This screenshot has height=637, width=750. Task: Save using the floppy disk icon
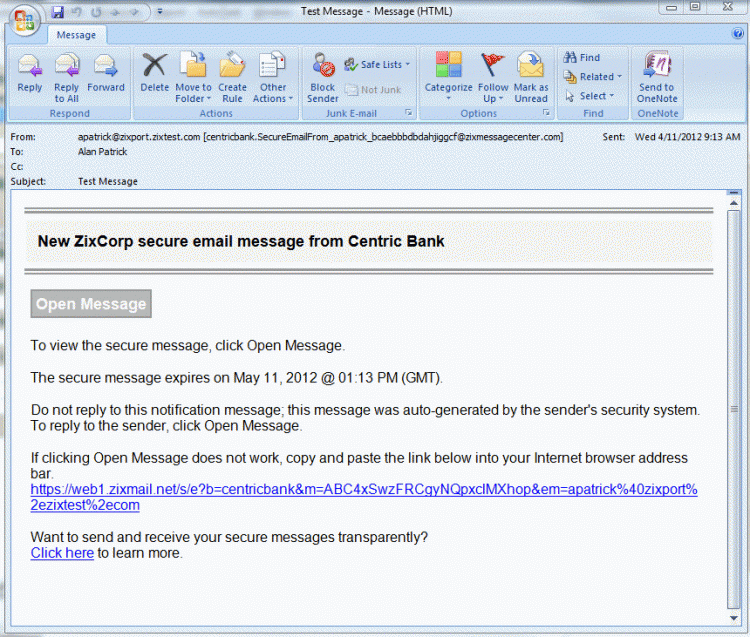[58, 12]
